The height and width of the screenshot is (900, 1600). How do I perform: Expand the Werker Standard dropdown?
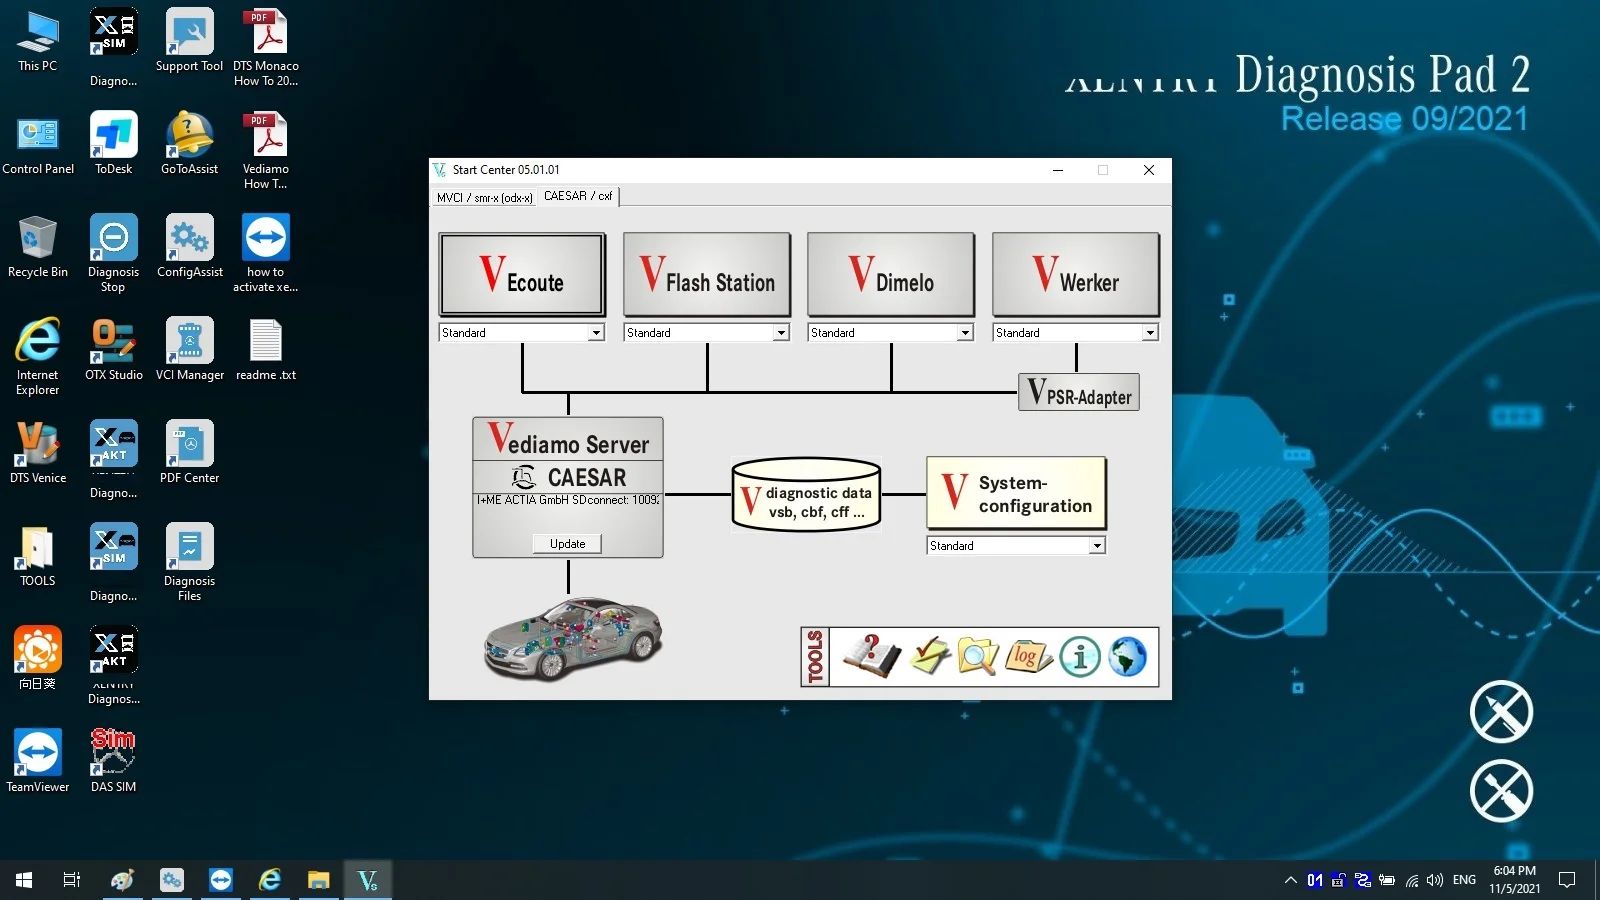point(1150,333)
